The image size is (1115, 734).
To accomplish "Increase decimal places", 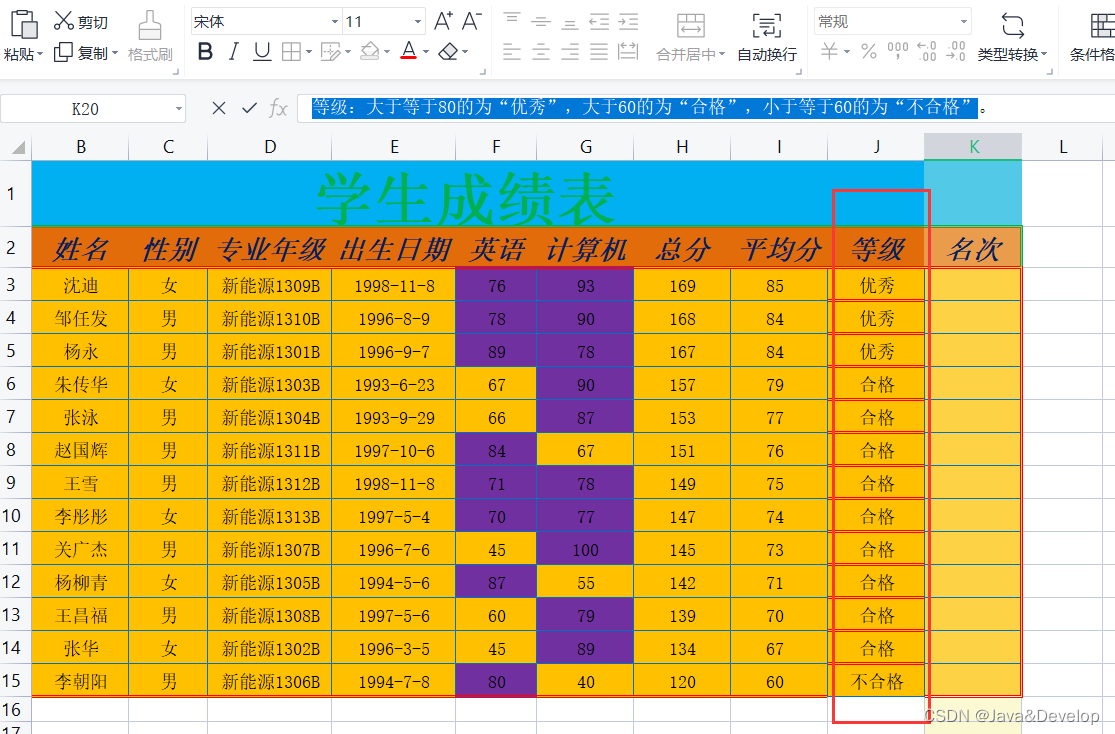I will click(x=927, y=51).
